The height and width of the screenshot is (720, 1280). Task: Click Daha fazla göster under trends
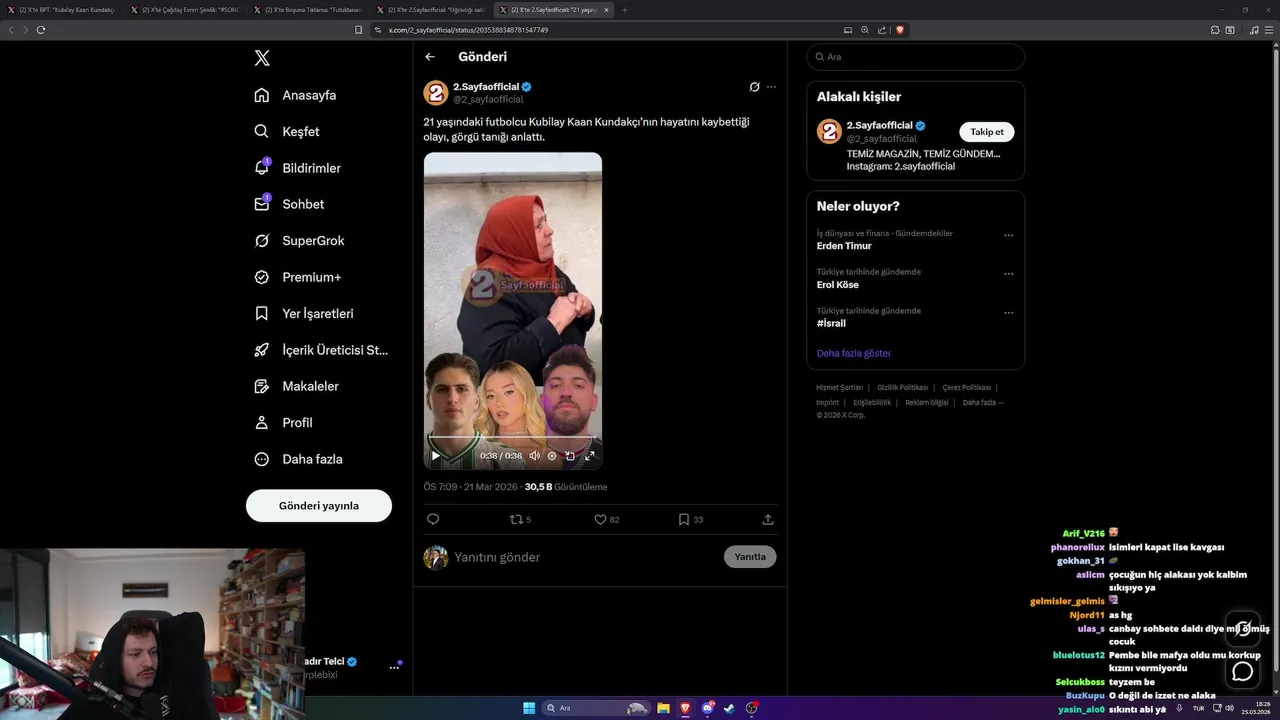tap(854, 353)
